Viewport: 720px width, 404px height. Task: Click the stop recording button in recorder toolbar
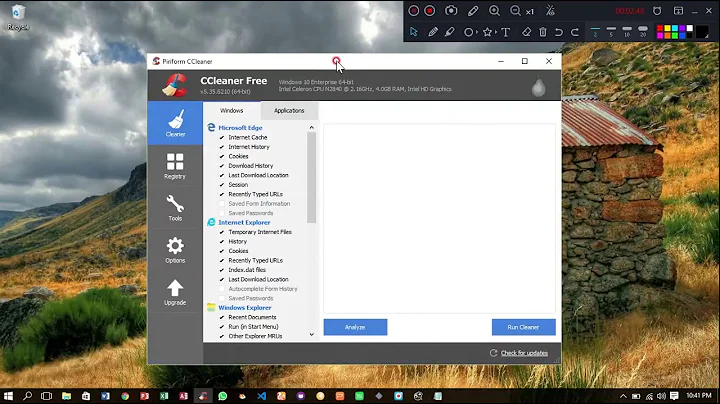point(430,11)
